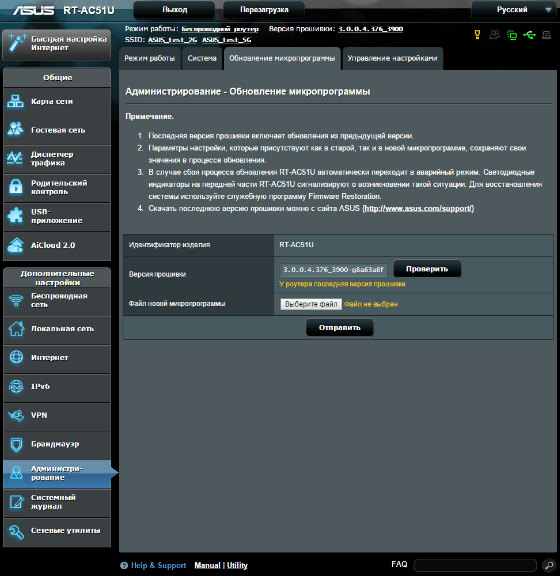This screenshot has width=560, height=576.
Task: Click the Help & Support footer link
Action: pos(158,565)
